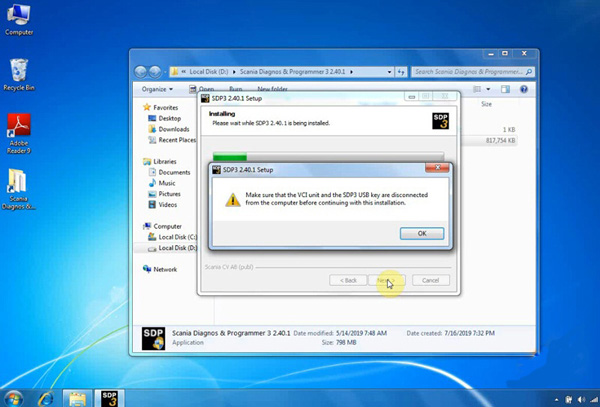The height and width of the screenshot is (407, 600).
Task: Minimize the Explorer window
Action: (x=491, y=54)
